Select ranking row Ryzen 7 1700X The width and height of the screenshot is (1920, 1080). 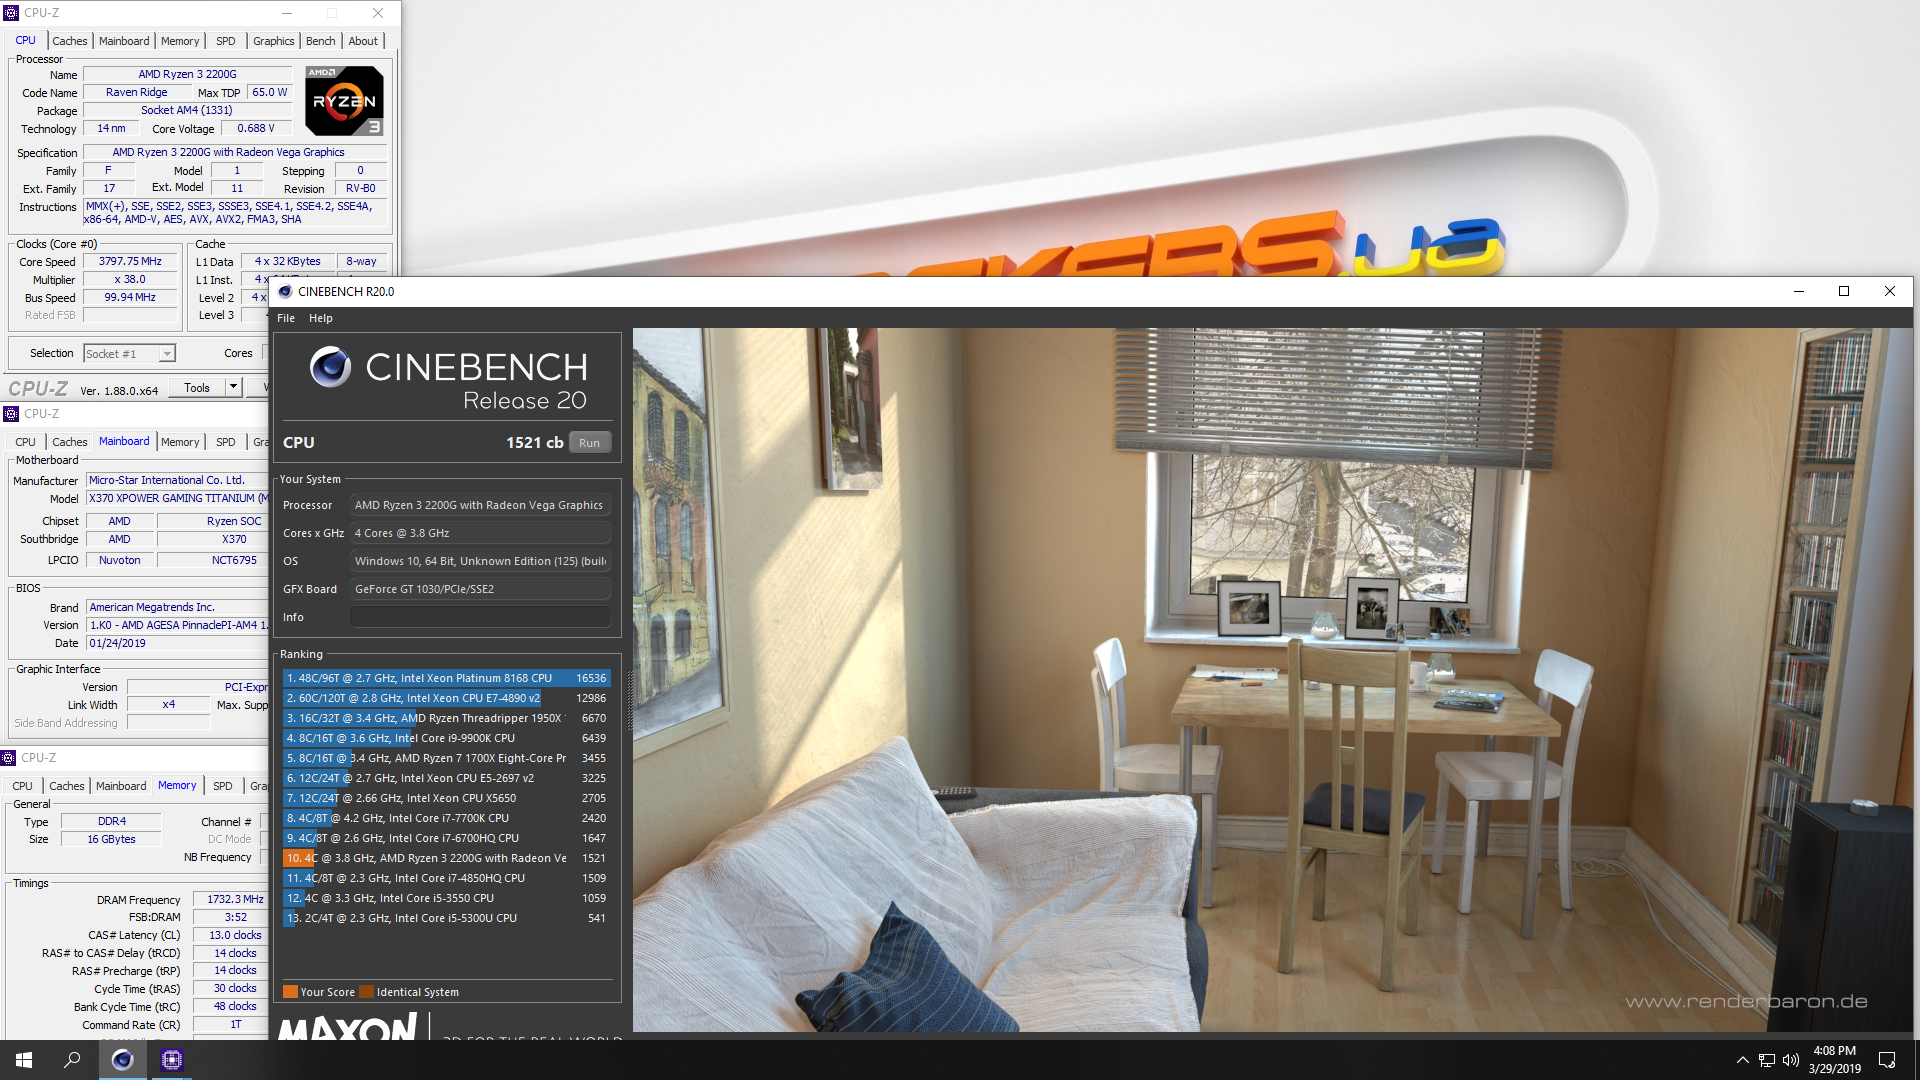(446, 758)
